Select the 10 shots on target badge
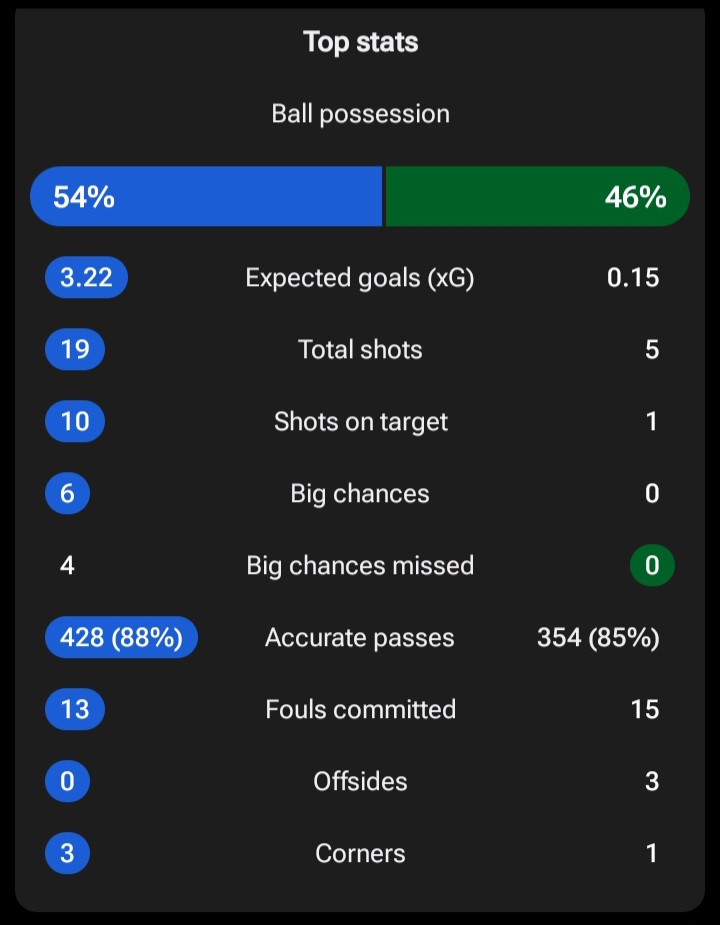This screenshot has width=720, height=925. pyautogui.click(x=75, y=422)
